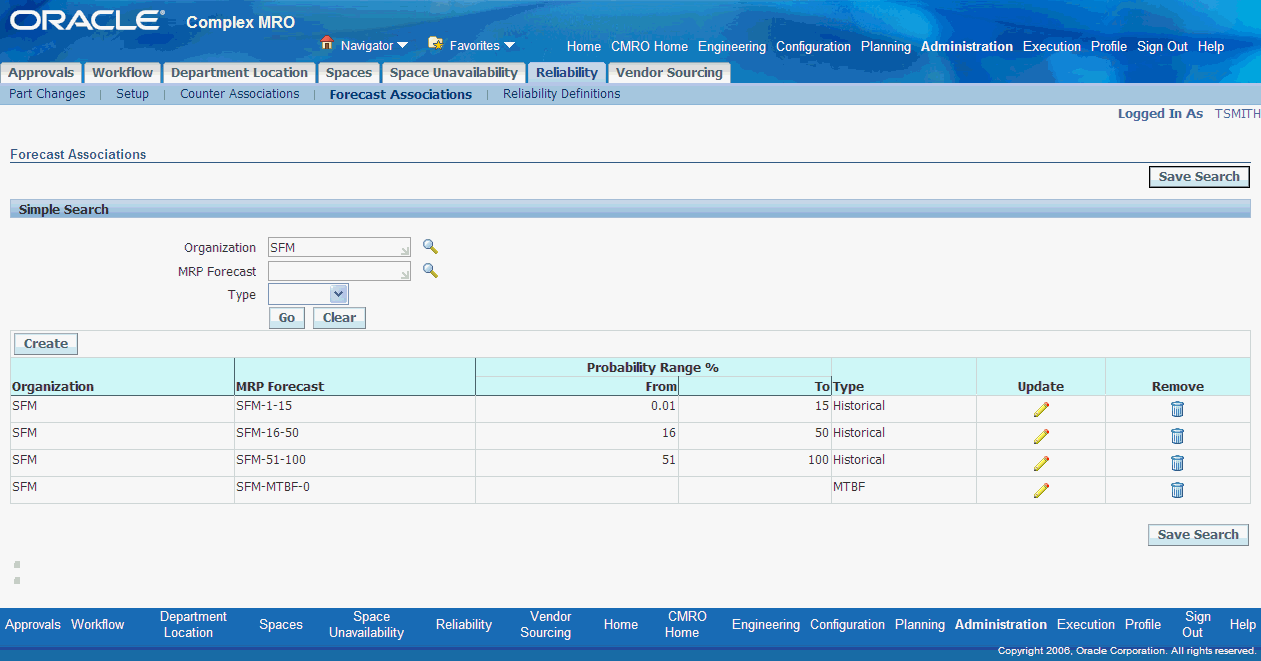The height and width of the screenshot is (661, 1261).
Task: Click the Clear button
Action: [x=339, y=318]
